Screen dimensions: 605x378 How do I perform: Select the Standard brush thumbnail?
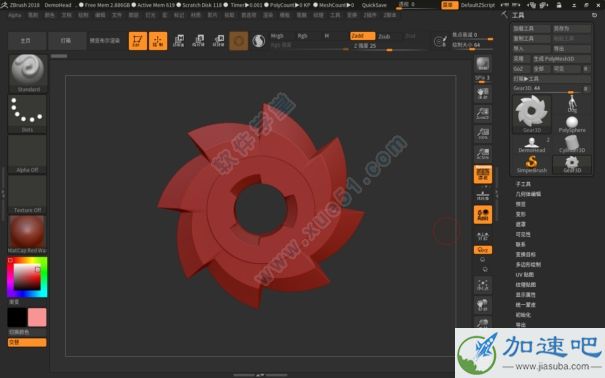pos(27,73)
